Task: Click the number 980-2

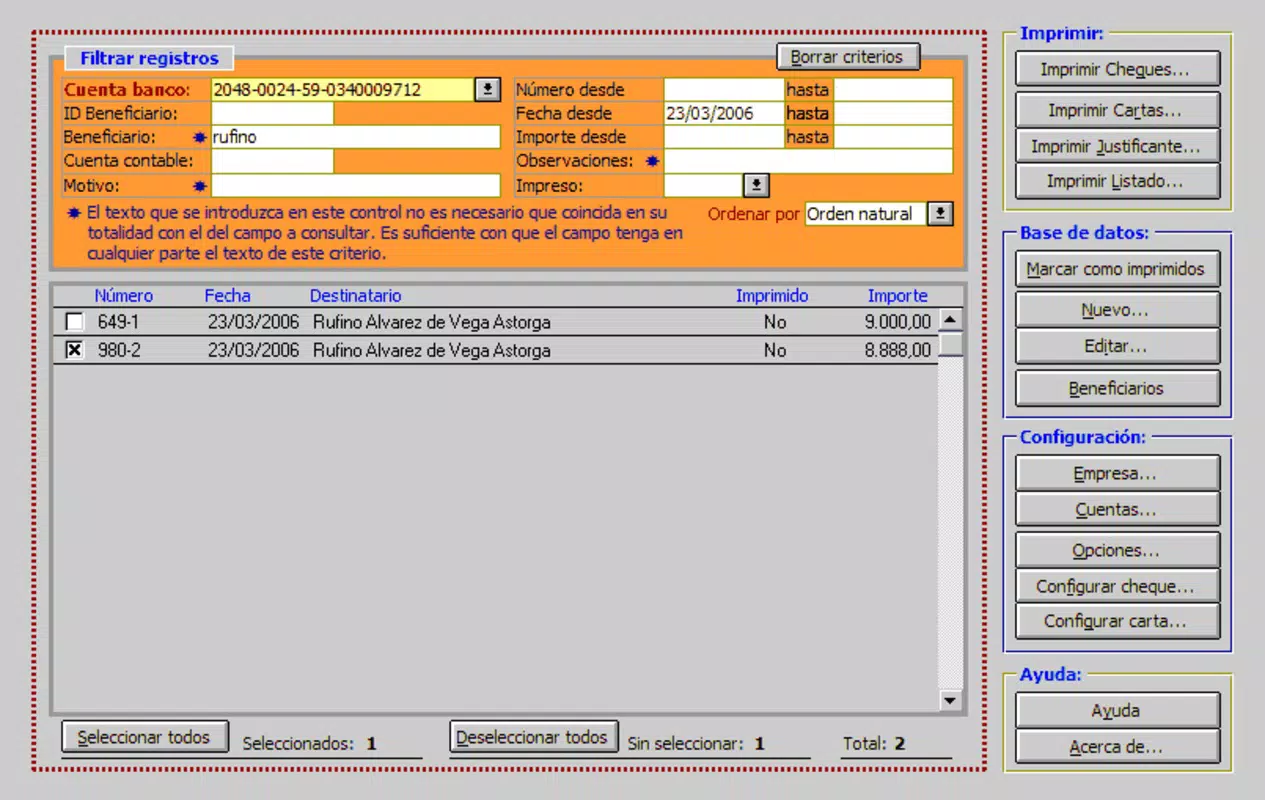Action: 121,350
